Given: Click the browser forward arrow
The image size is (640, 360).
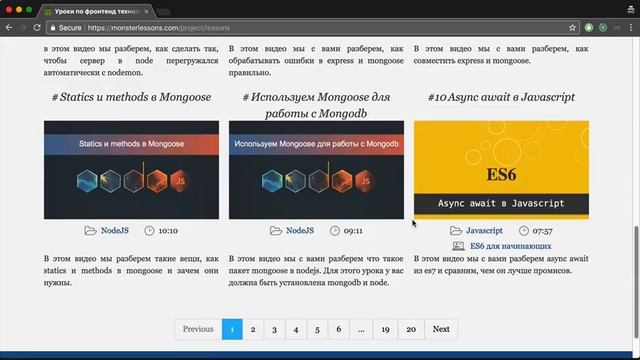Looking at the screenshot, I should click(x=23, y=28).
